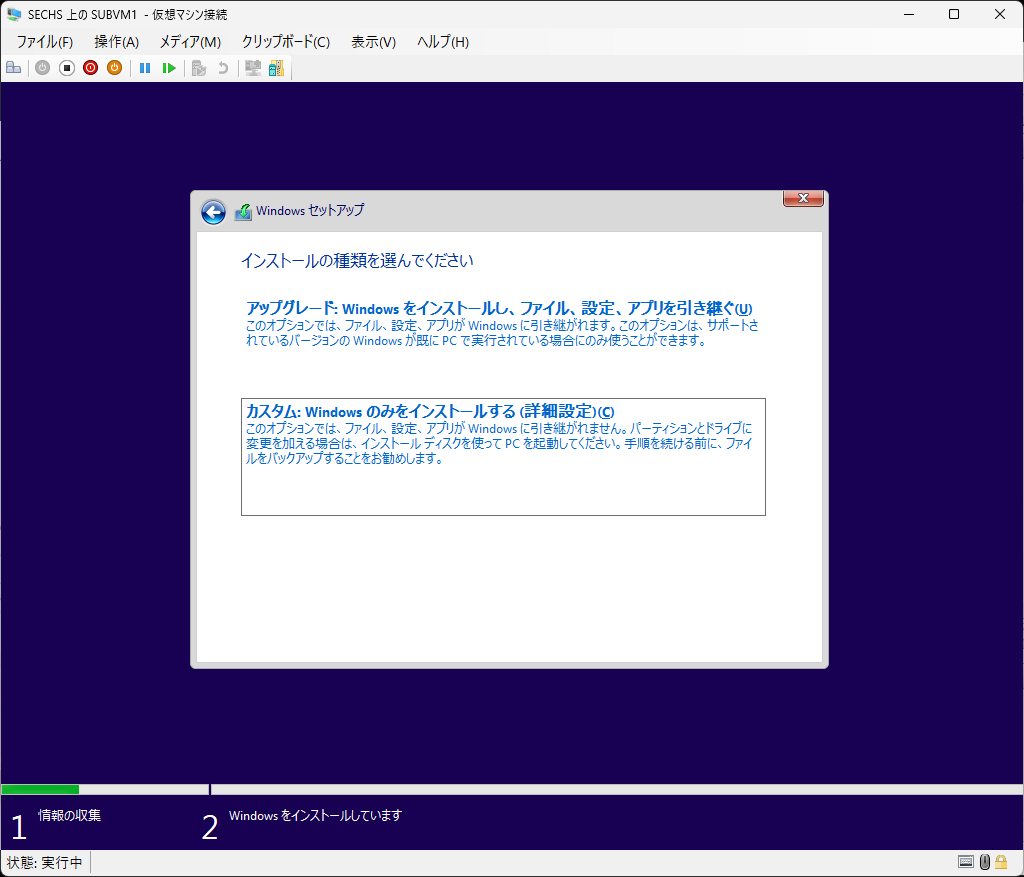
Task: Click step 2 Windows をインストールしています label
Action: pyautogui.click(x=315, y=815)
